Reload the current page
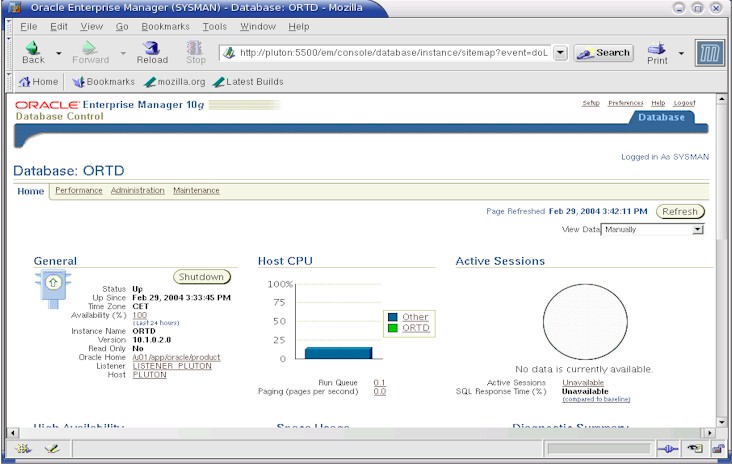This screenshot has width=732, height=464. tap(152, 52)
